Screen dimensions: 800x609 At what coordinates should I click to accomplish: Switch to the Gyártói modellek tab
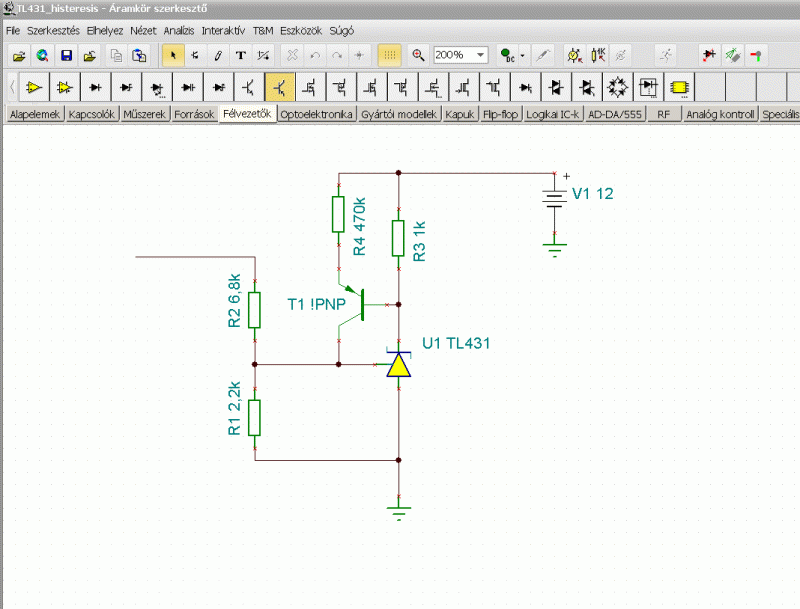coord(399,114)
